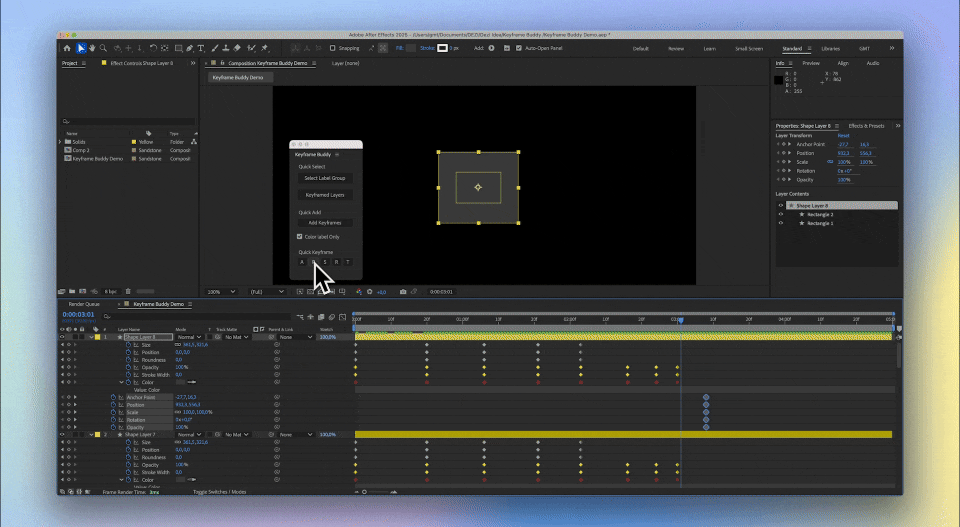The width and height of the screenshot is (960, 527).
Task: Open the viewer (Full) resolution dropdown
Action: click(266, 292)
